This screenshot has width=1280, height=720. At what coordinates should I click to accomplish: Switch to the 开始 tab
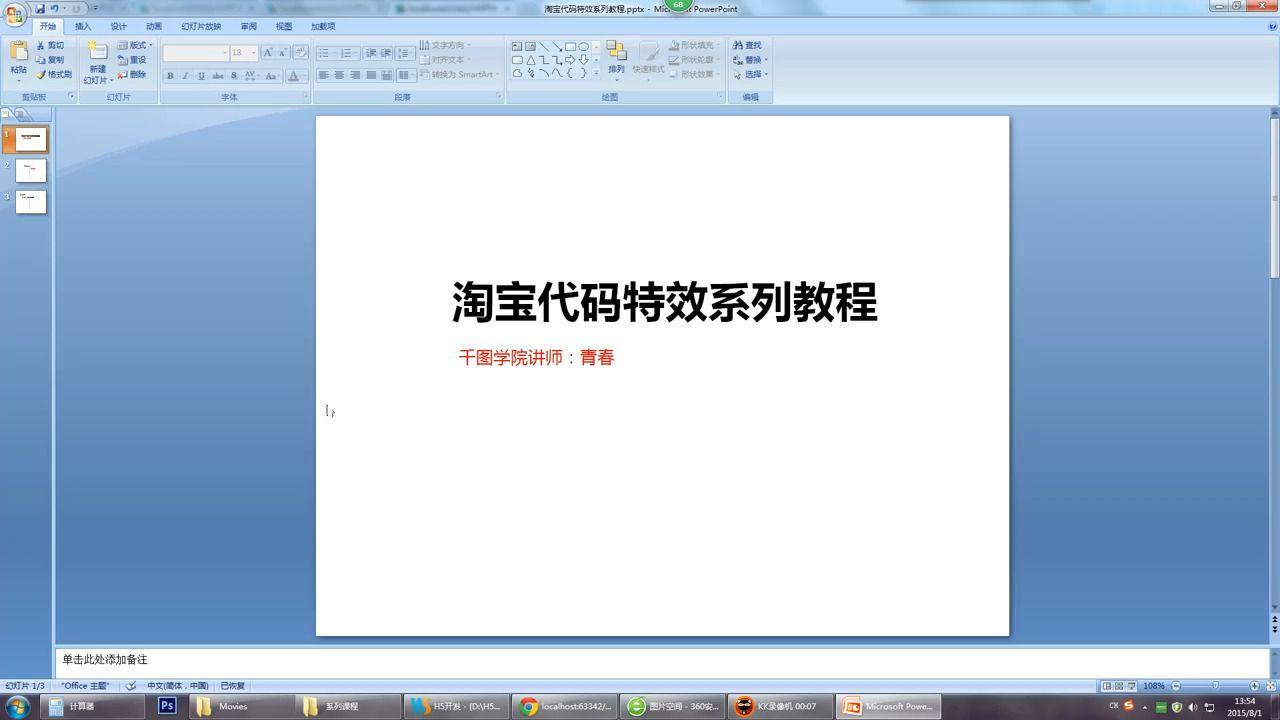click(x=48, y=26)
